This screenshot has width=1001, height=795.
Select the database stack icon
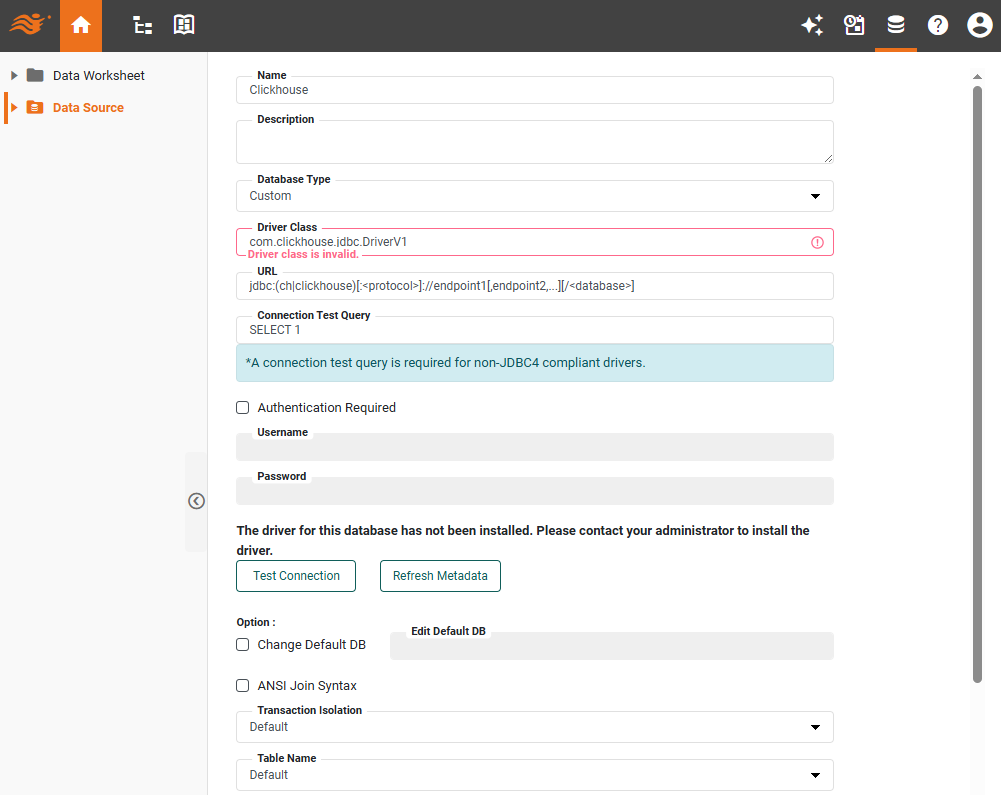tap(896, 25)
